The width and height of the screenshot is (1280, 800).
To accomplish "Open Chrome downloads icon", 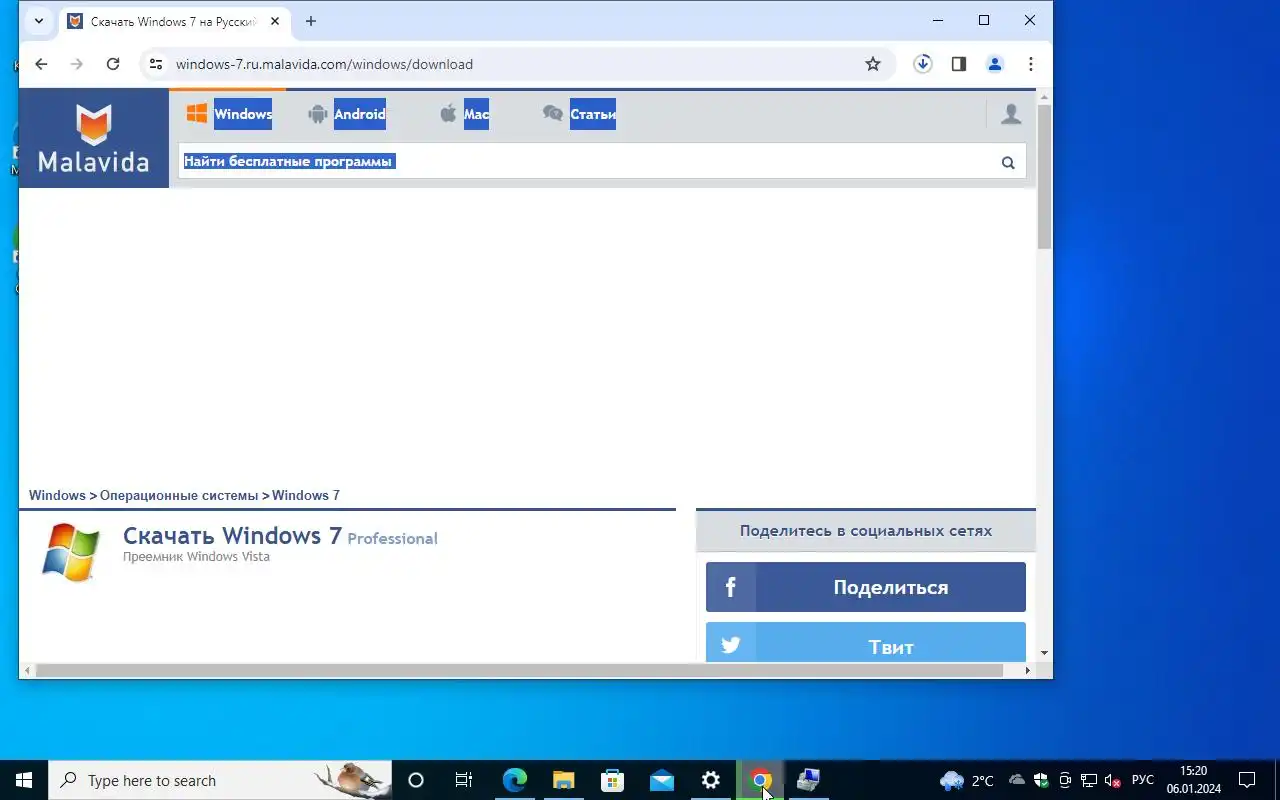I will 923,64.
